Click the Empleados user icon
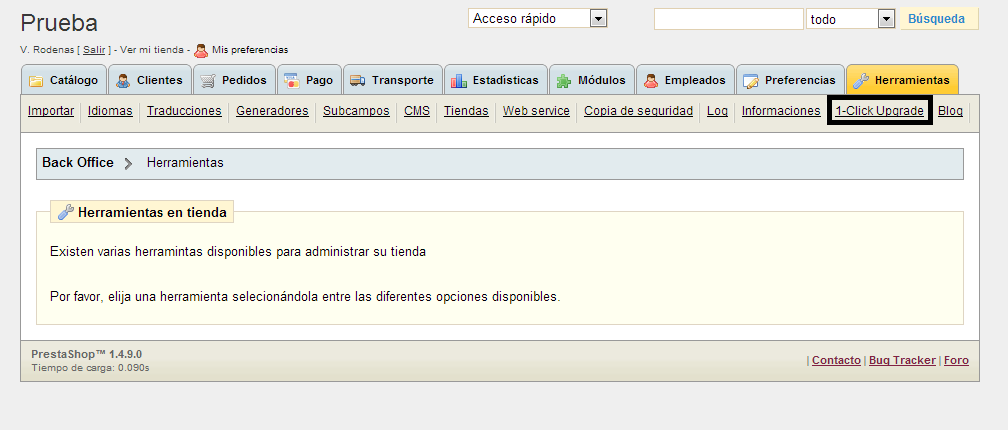The height and width of the screenshot is (430, 1008). coord(651,81)
